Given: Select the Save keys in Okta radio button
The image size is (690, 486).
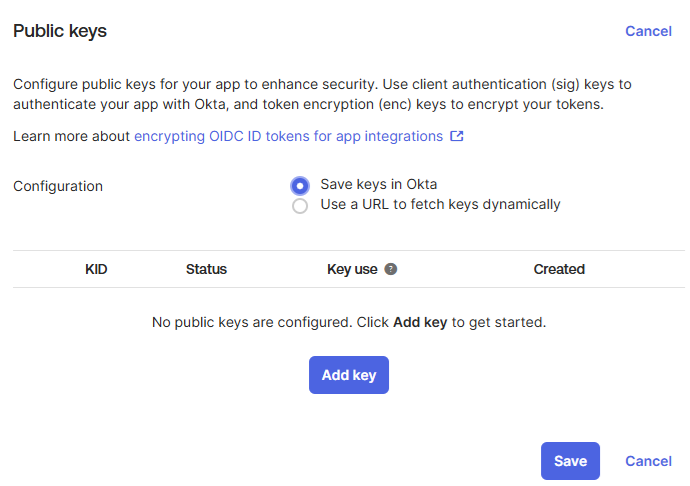Looking at the screenshot, I should click(x=299, y=185).
